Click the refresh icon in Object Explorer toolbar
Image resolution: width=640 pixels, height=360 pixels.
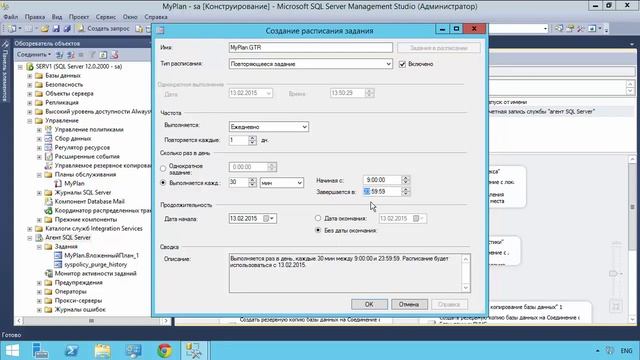103,54
